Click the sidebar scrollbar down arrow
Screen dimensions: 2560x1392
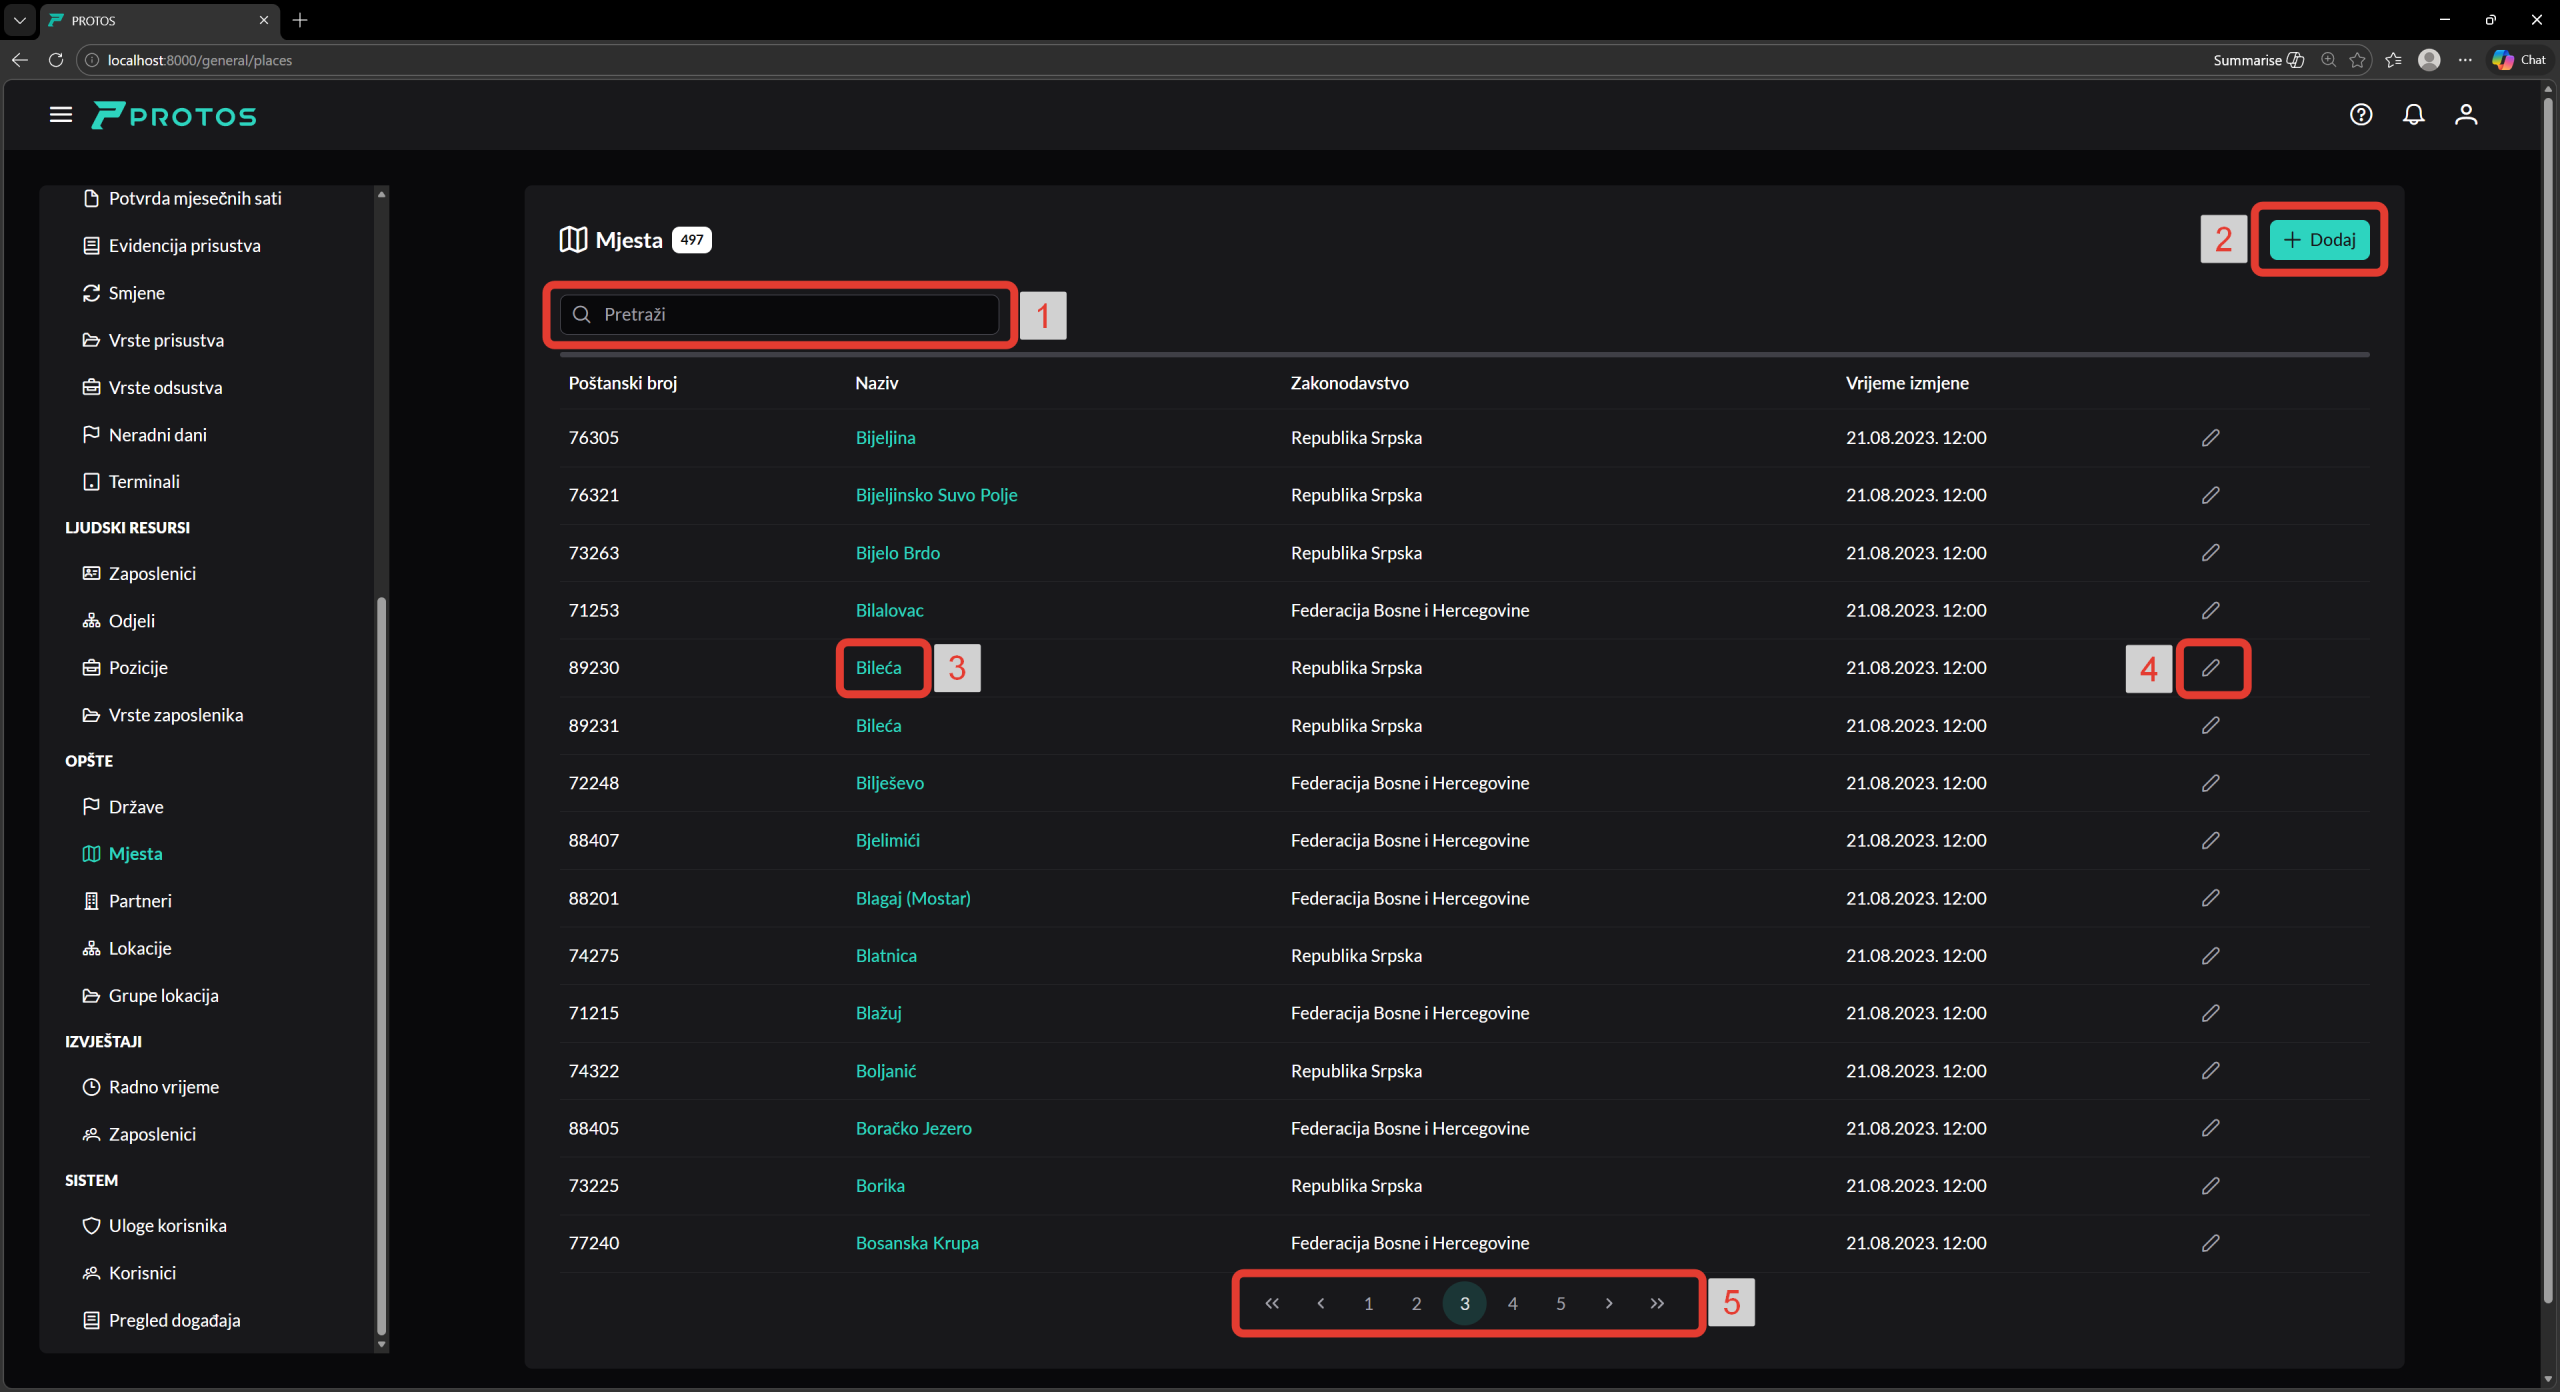(381, 1345)
